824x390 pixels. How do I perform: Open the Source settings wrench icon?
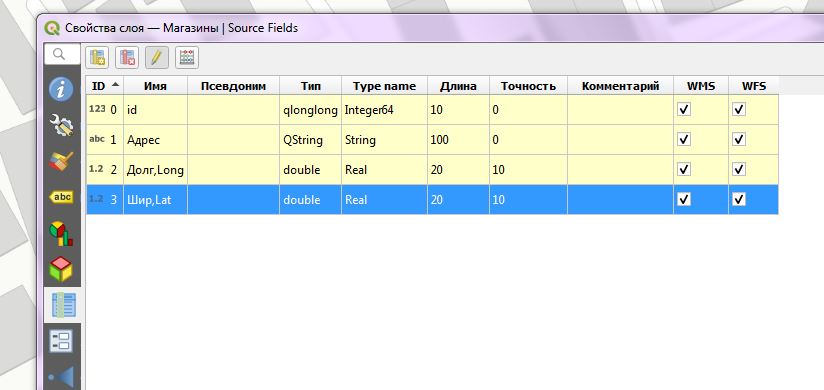tap(61, 126)
